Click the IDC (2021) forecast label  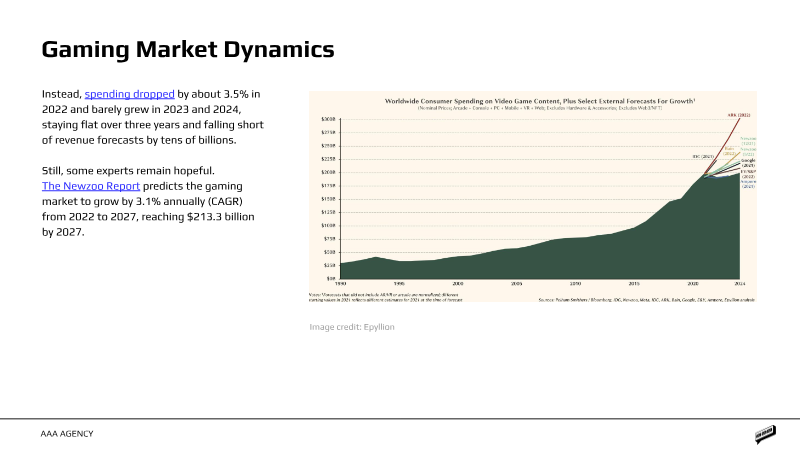click(703, 157)
